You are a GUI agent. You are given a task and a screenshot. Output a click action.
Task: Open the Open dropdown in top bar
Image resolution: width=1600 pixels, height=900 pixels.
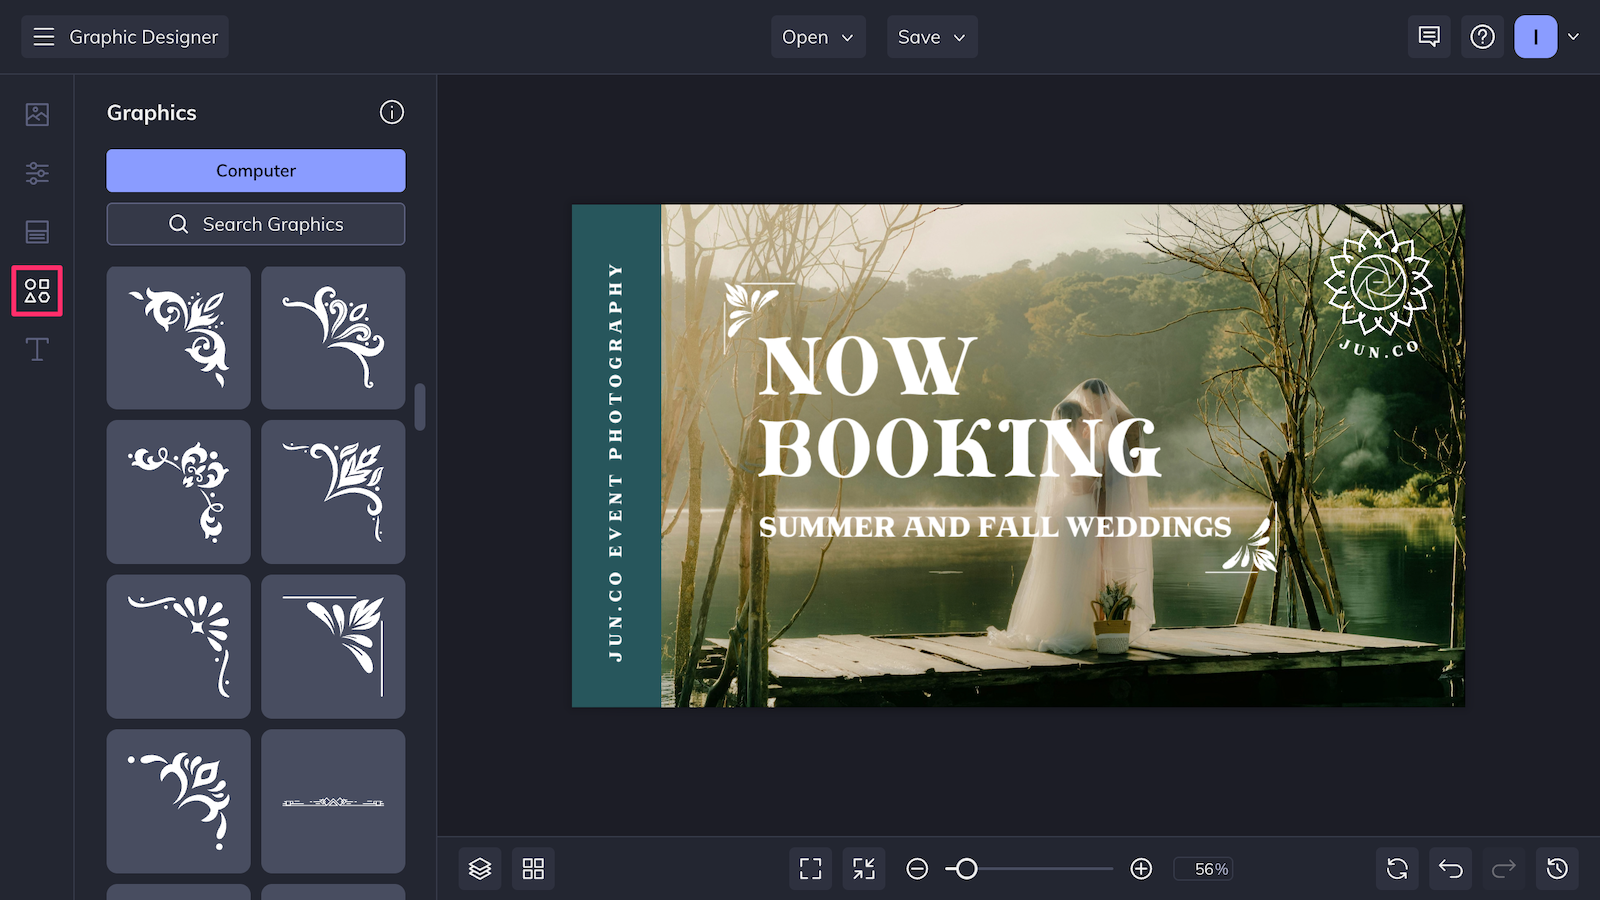[818, 36]
